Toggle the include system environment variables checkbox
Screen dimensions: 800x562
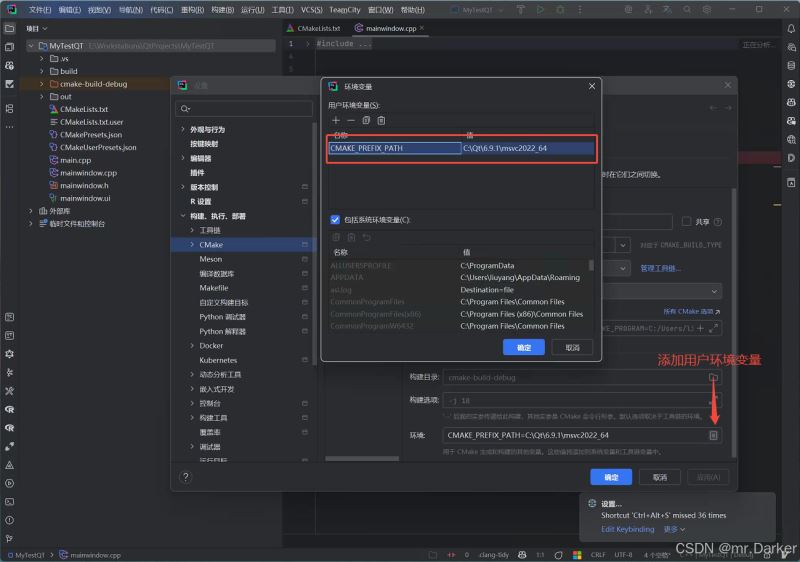click(x=335, y=220)
